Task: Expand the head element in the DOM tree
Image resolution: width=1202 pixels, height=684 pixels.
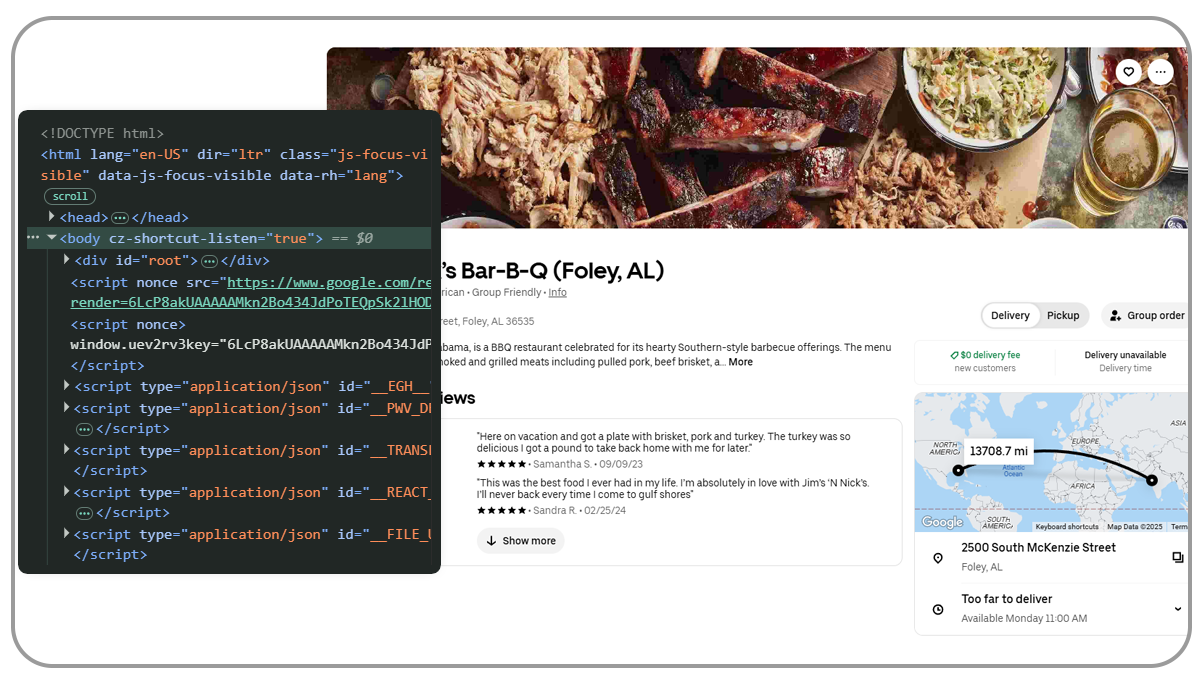Action: pyautogui.click(x=52, y=217)
